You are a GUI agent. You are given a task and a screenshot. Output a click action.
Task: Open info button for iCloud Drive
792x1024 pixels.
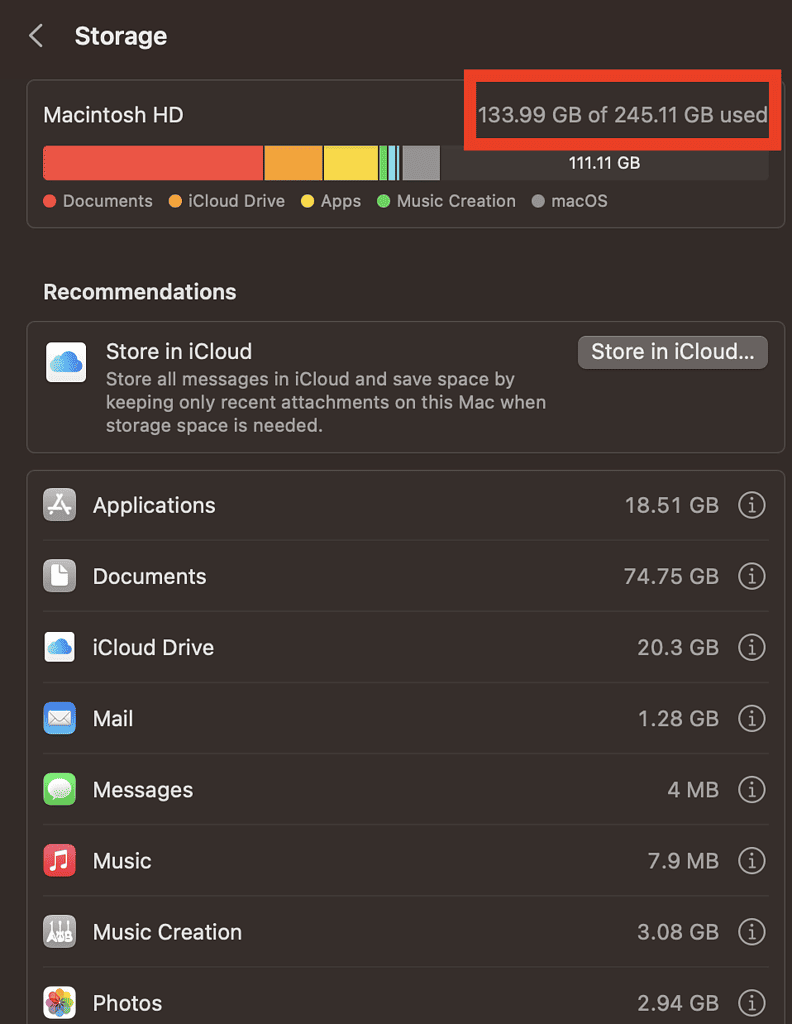pos(751,647)
